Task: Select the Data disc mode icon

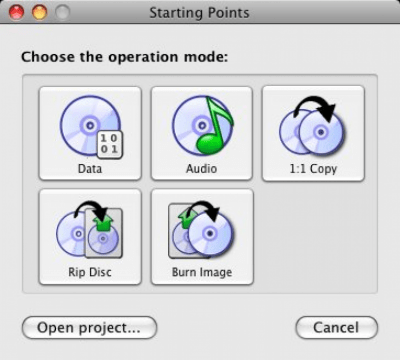Action: (x=91, y=127)
